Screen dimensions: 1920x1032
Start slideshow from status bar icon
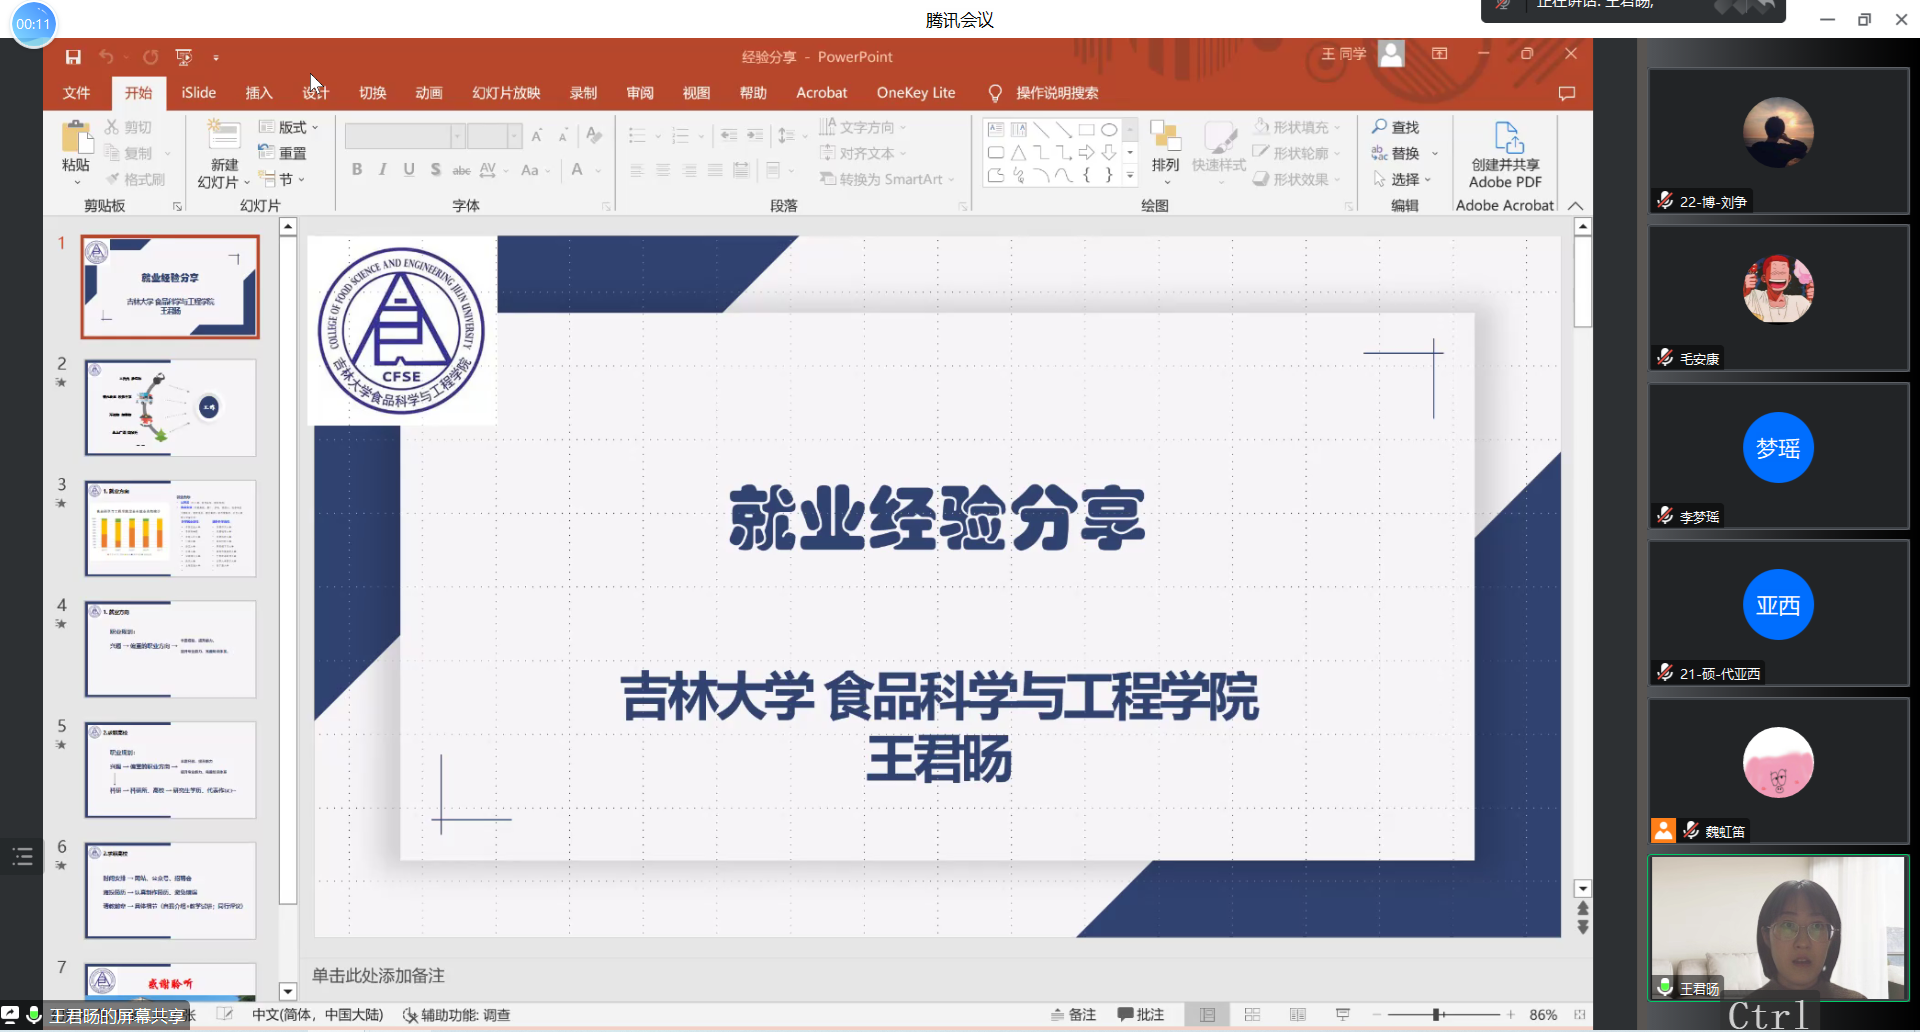point(1342,1015)
